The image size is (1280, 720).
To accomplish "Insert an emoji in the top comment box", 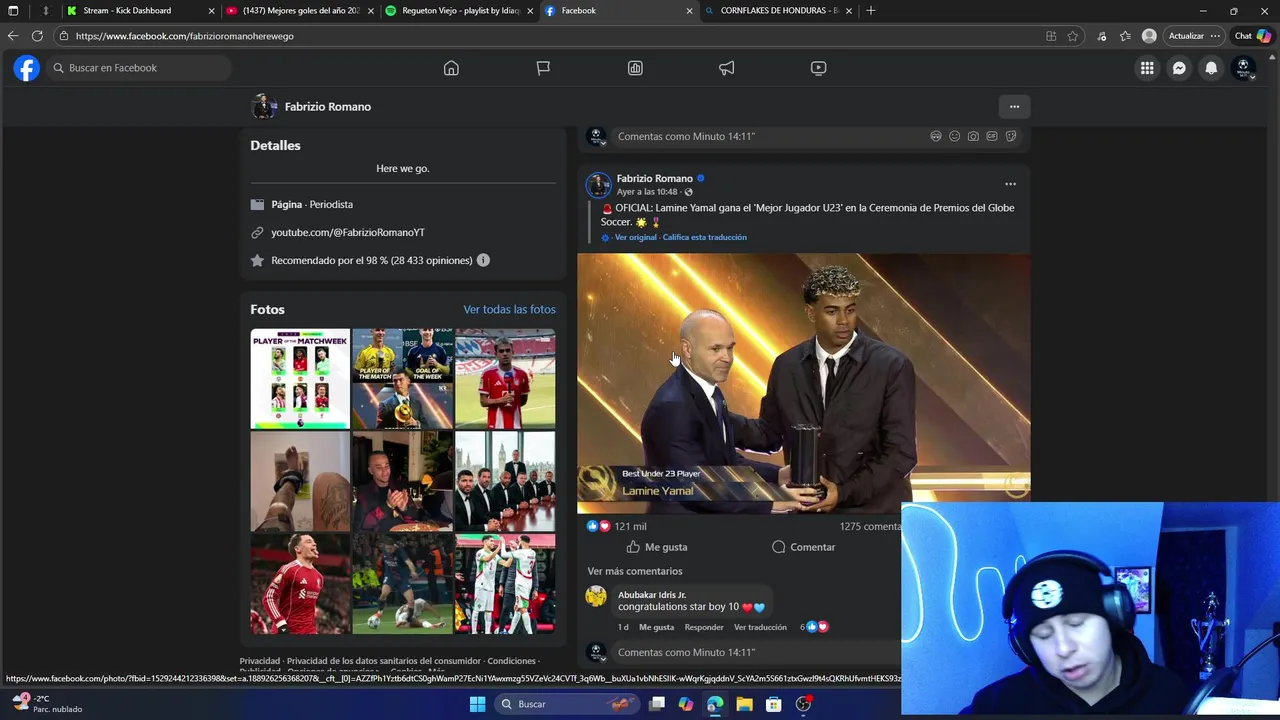I will (x=954, y=136).
